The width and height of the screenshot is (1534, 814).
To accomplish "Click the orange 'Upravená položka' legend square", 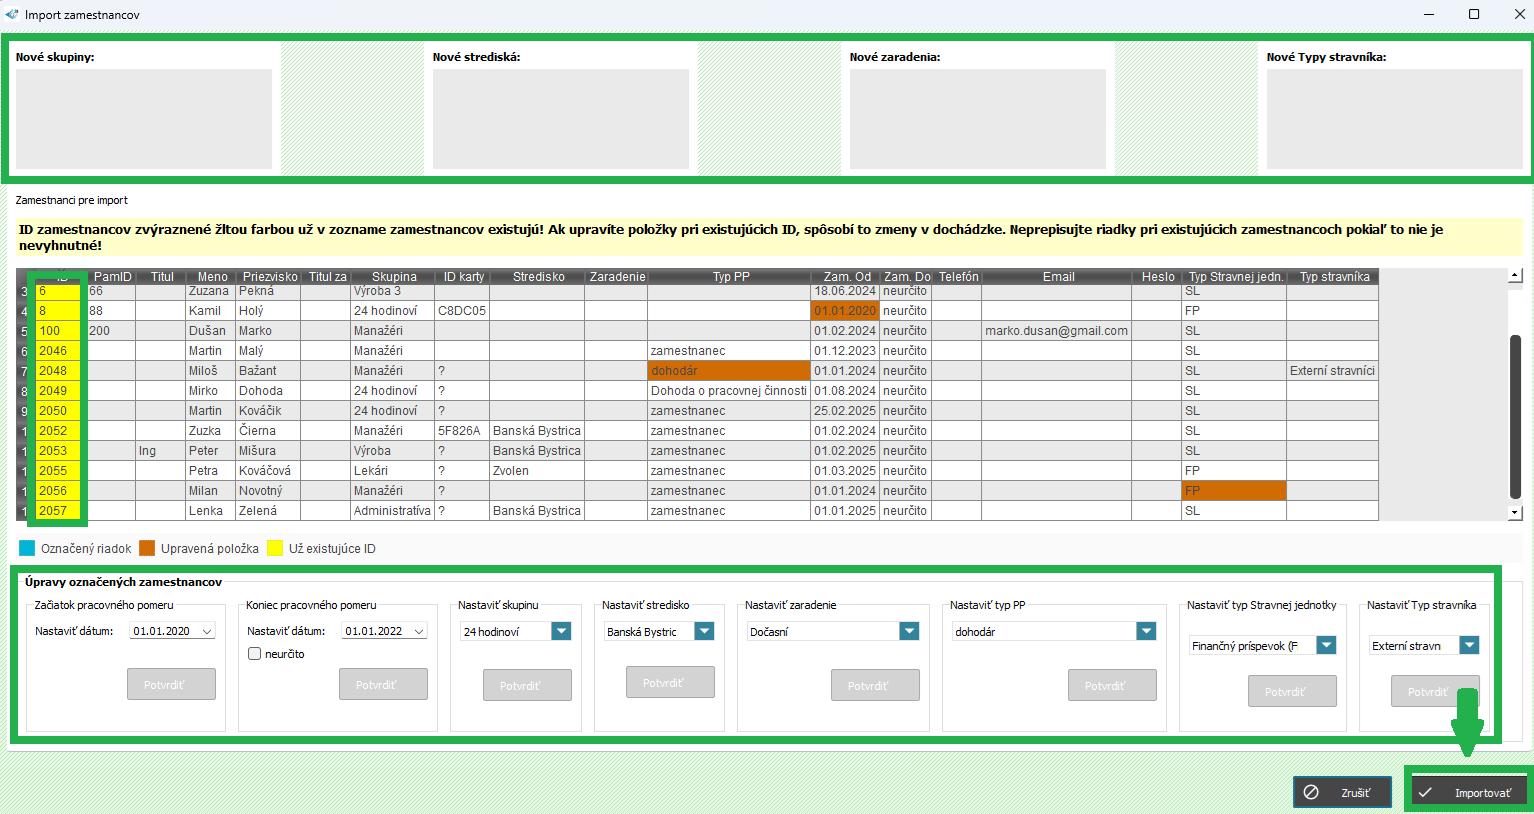I will [145, 548].
